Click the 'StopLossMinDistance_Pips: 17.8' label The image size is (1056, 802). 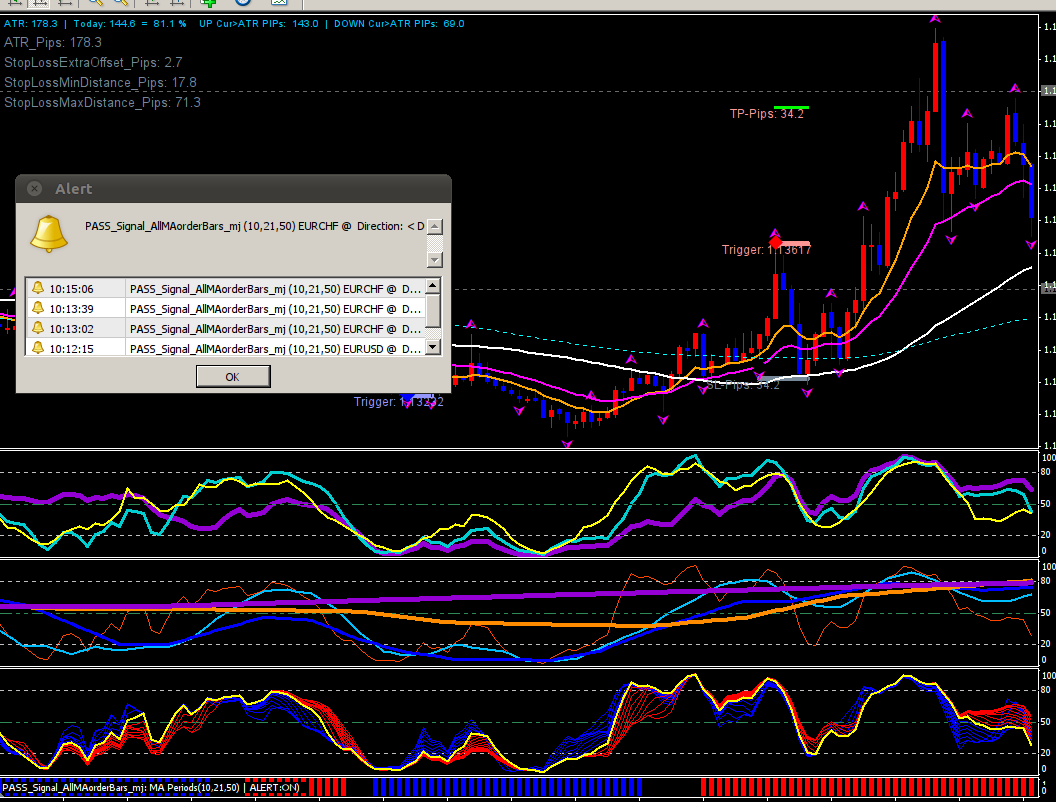click(100, 83)
